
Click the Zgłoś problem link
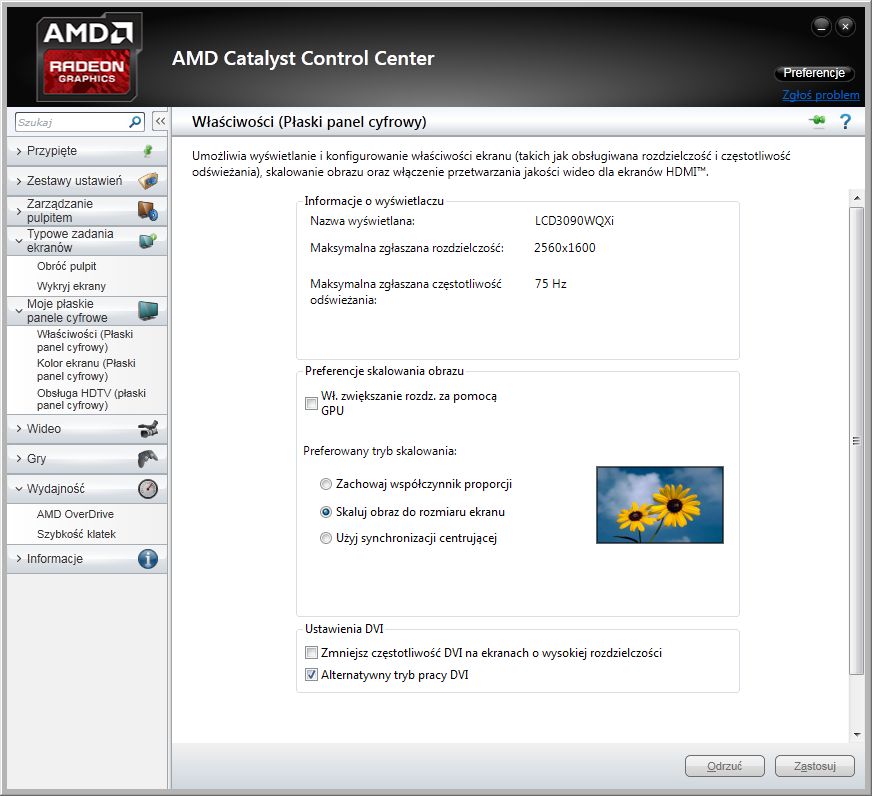[821, 95]
